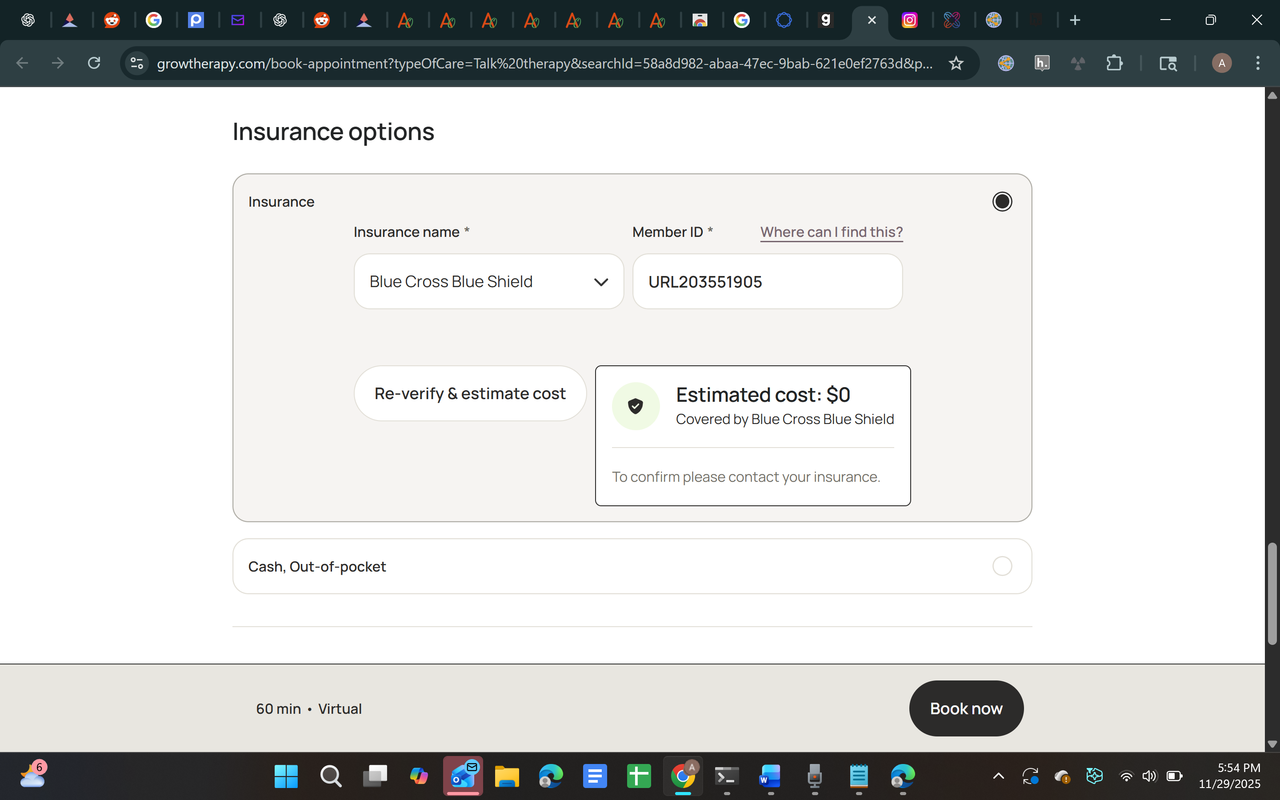The image size is (1280, 800).
Task: Open Windows taskbar Search
Action: (331, 776)
